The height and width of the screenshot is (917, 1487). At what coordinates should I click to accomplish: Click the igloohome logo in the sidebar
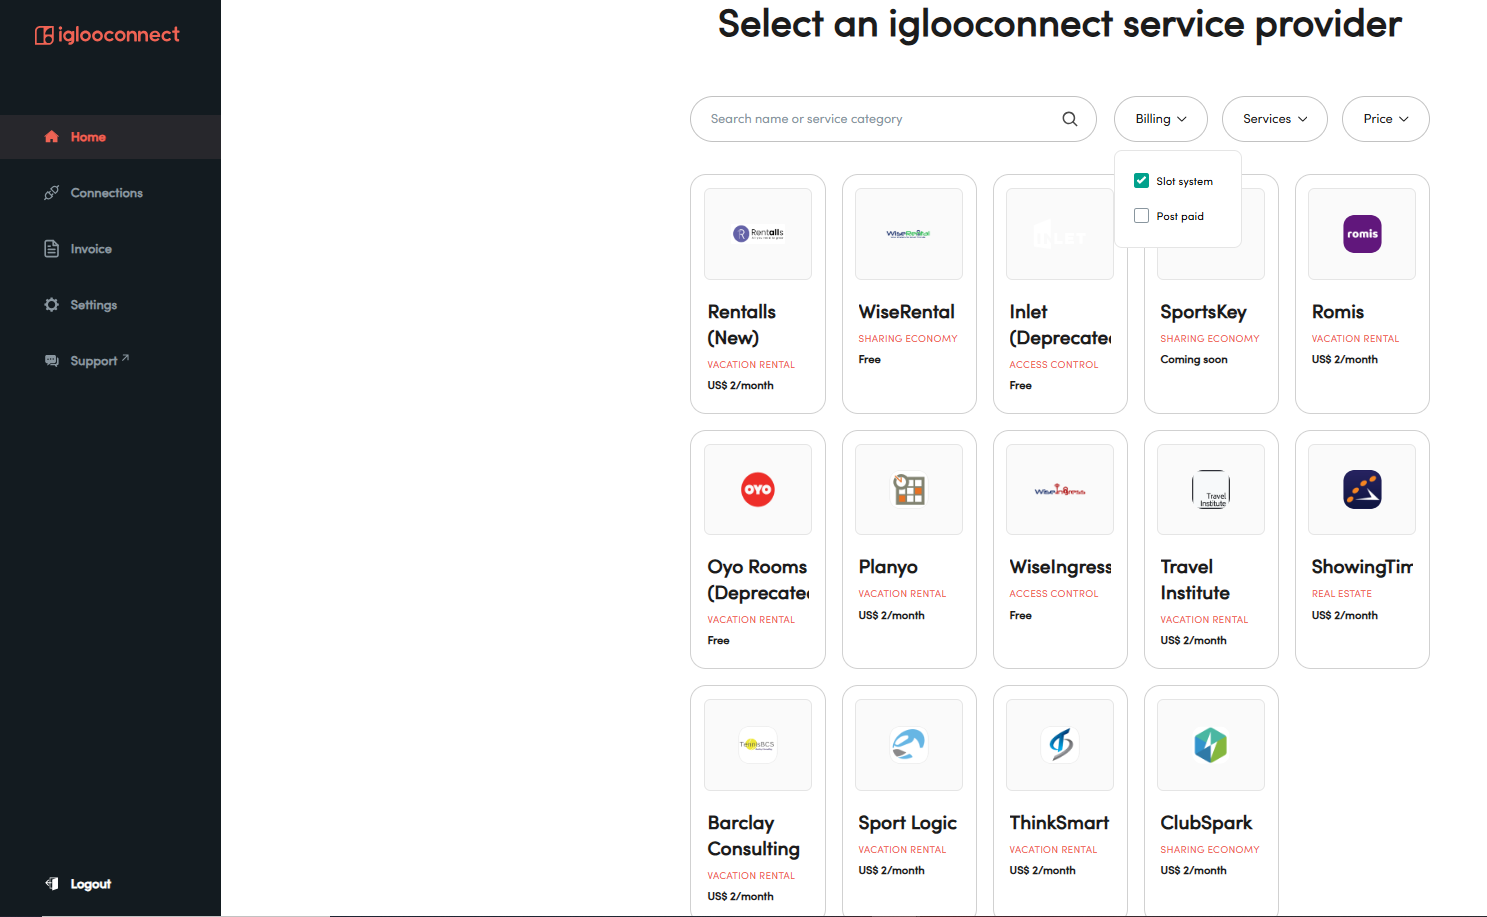point(107,35)
